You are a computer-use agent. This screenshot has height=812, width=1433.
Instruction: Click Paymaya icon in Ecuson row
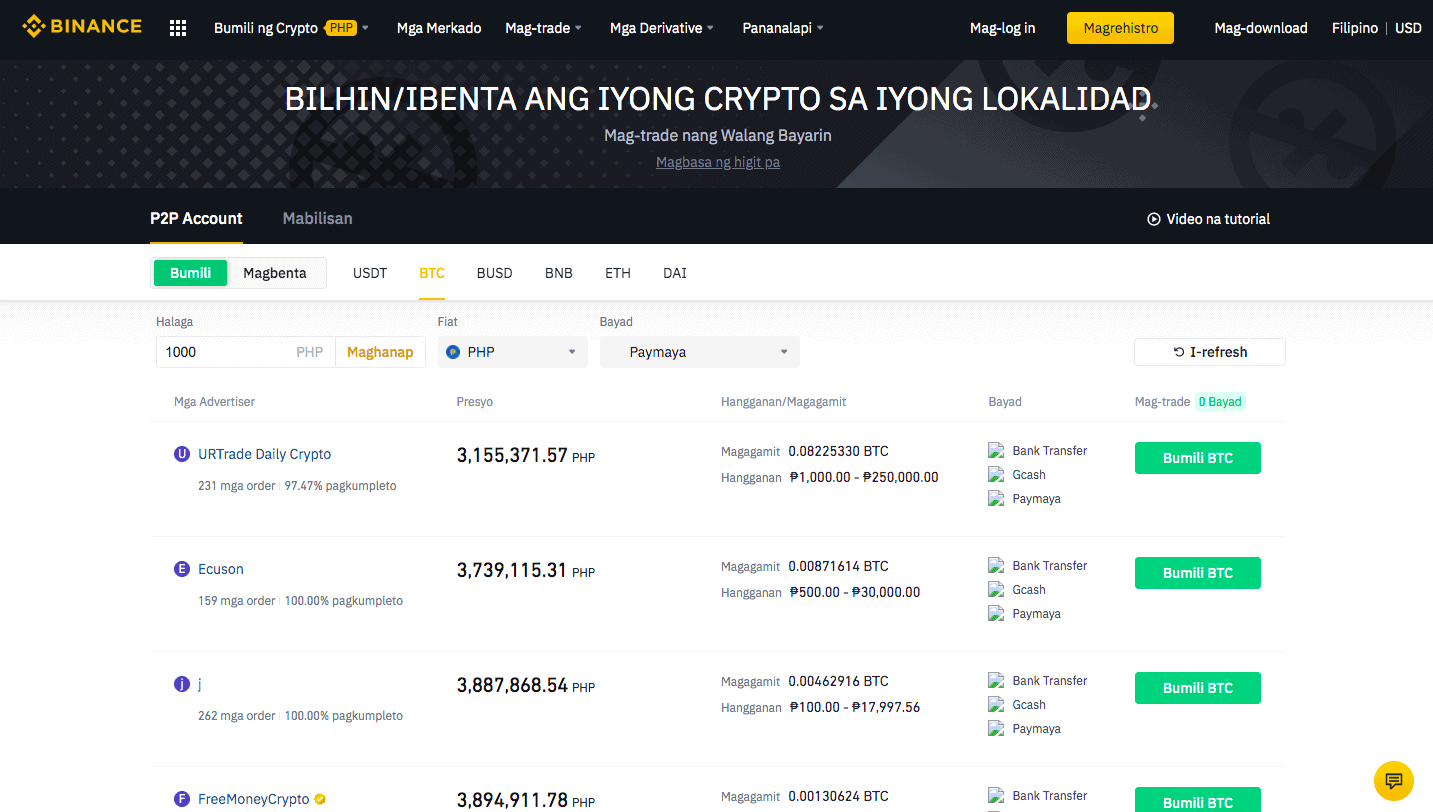[996, 614]
